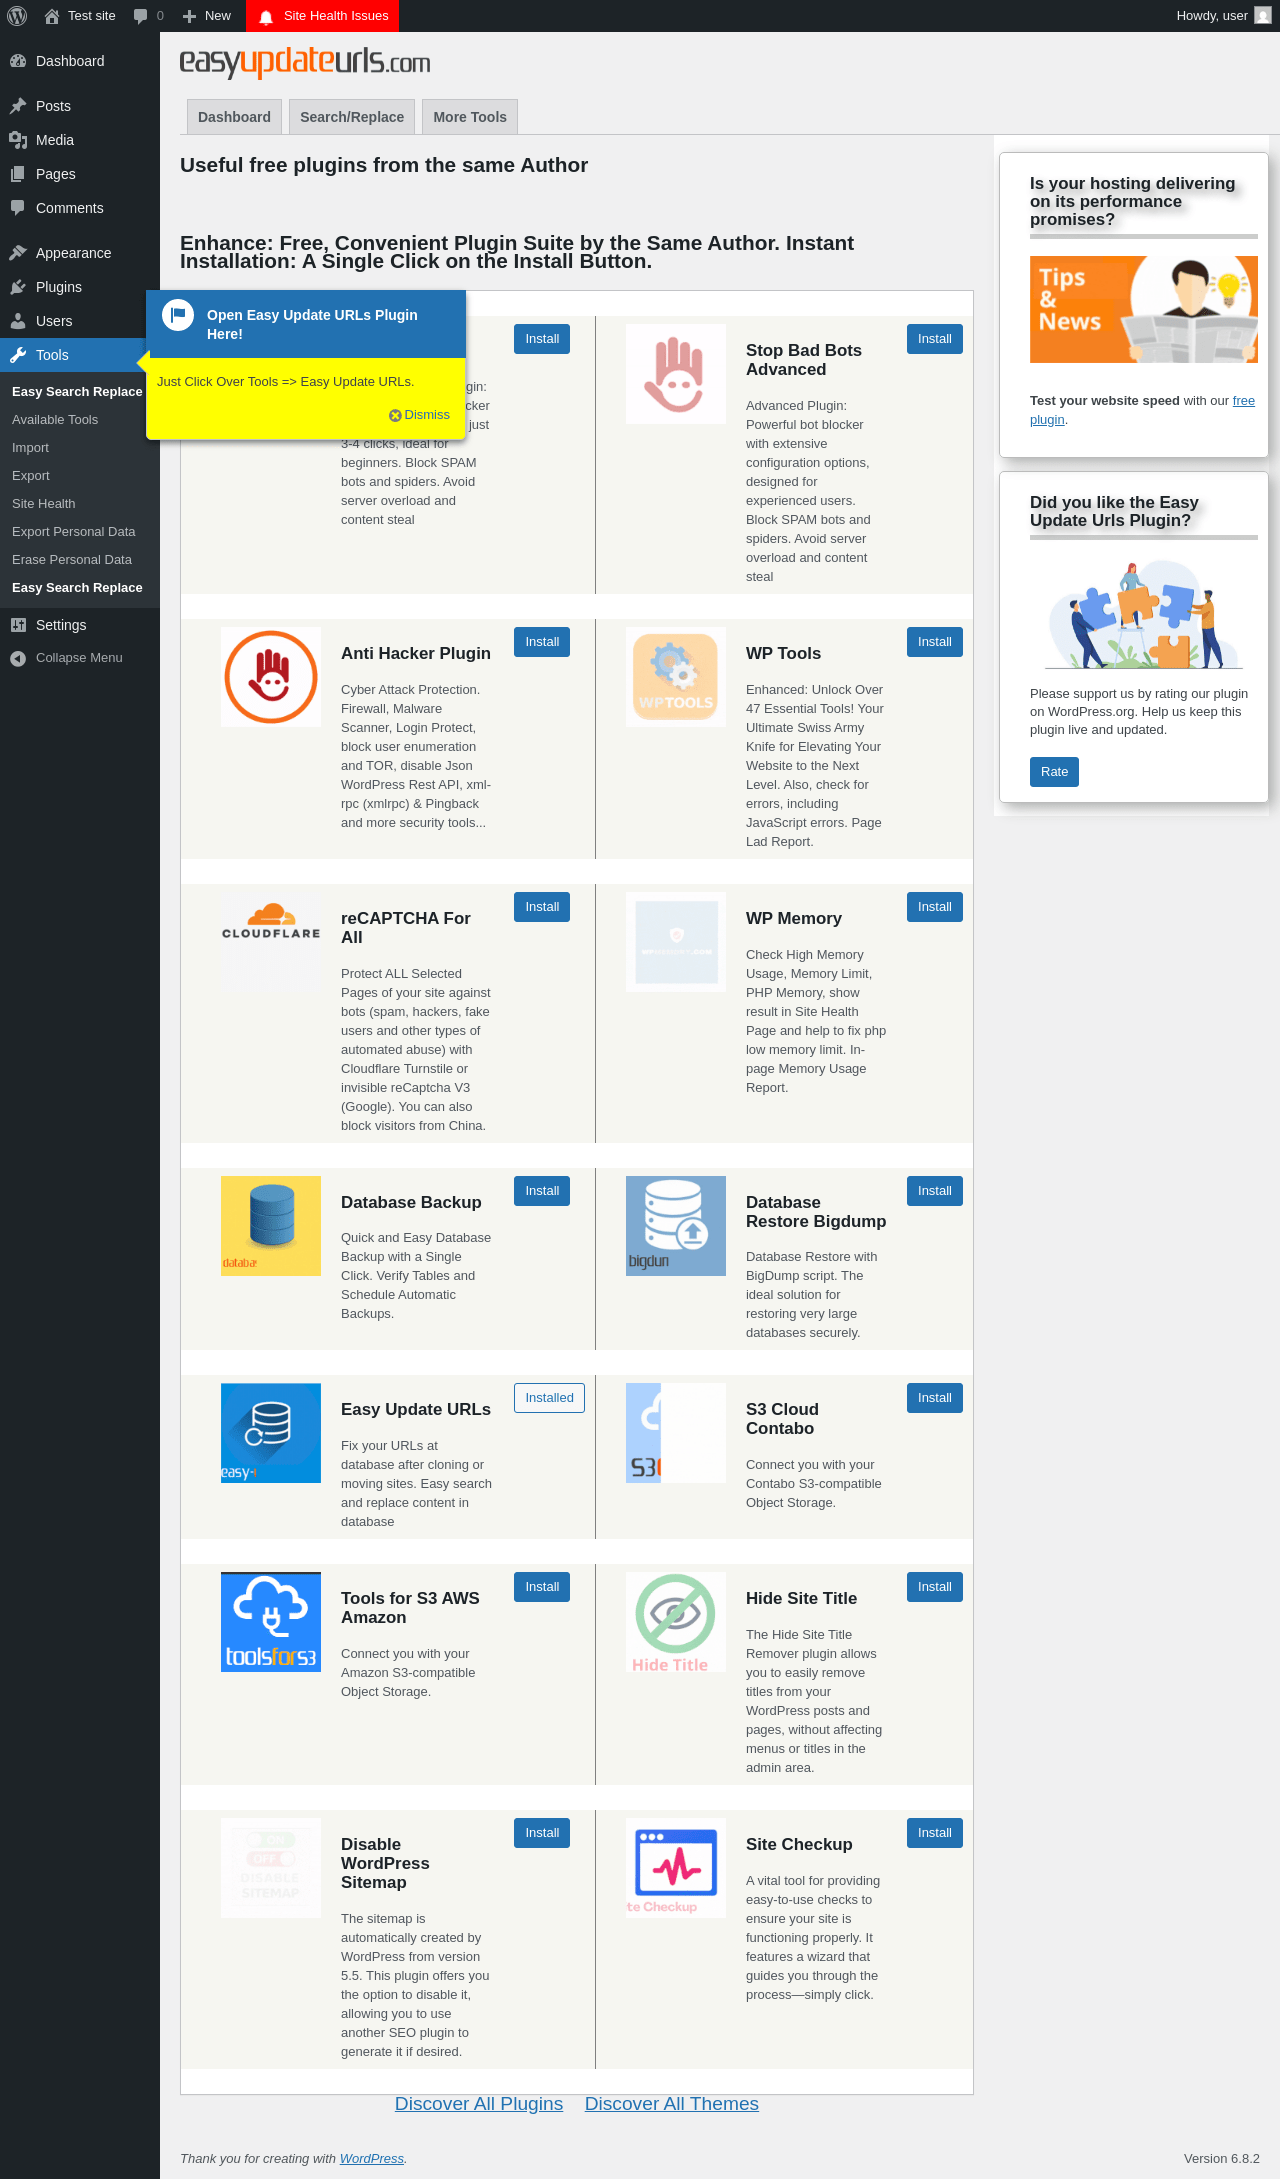Viewport: 1280px width, 2179px height.
Task: Click Installed button for Easy Update URLs
Action: 549,1398
